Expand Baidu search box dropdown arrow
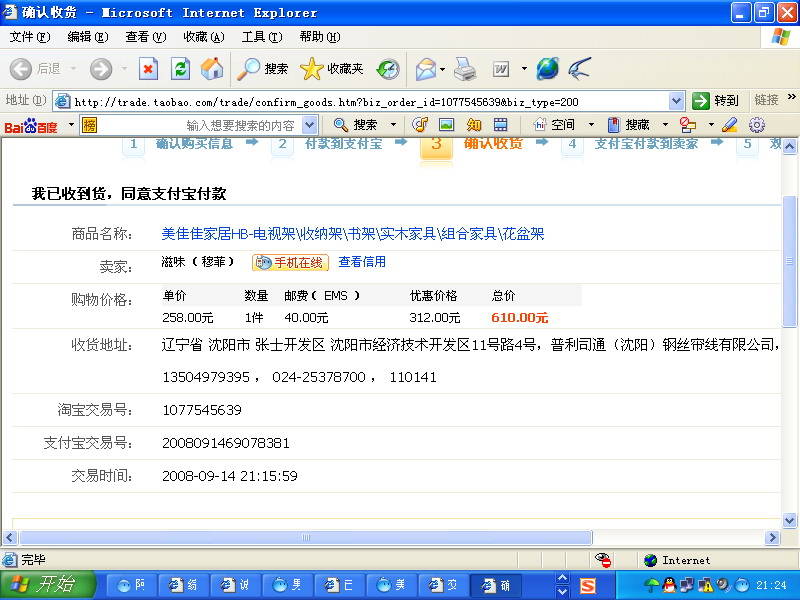800x600 pixels. click(x=309, y=125)
